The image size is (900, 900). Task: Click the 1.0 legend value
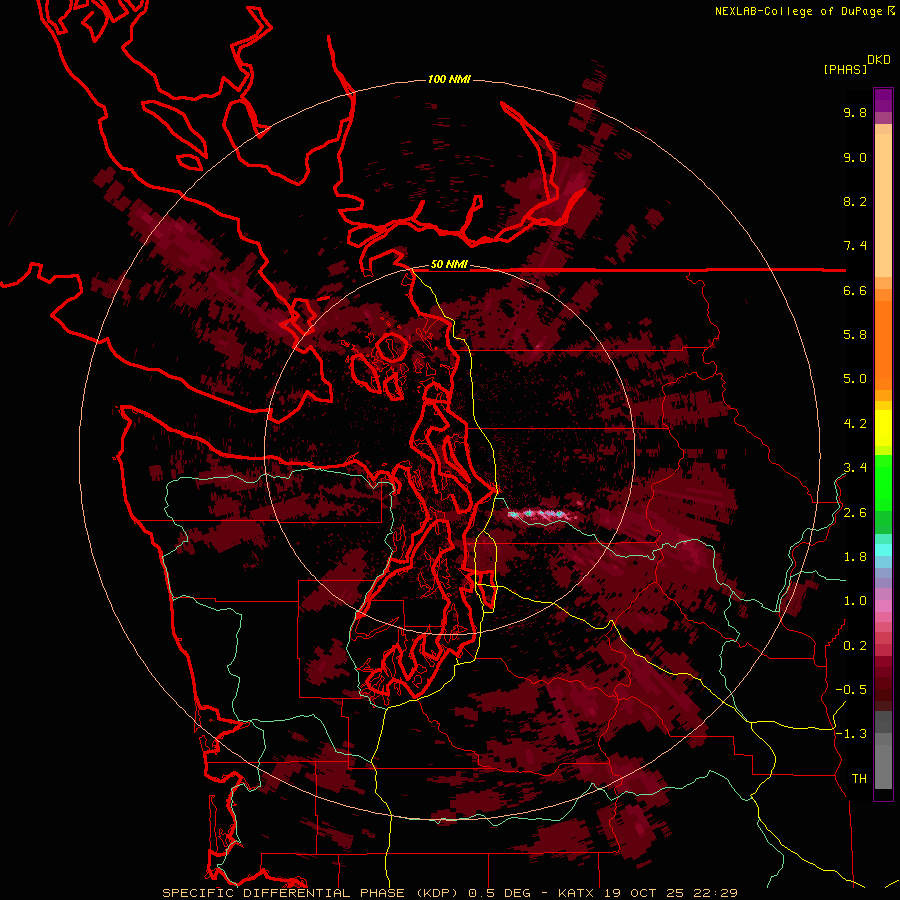pos(855,601)
